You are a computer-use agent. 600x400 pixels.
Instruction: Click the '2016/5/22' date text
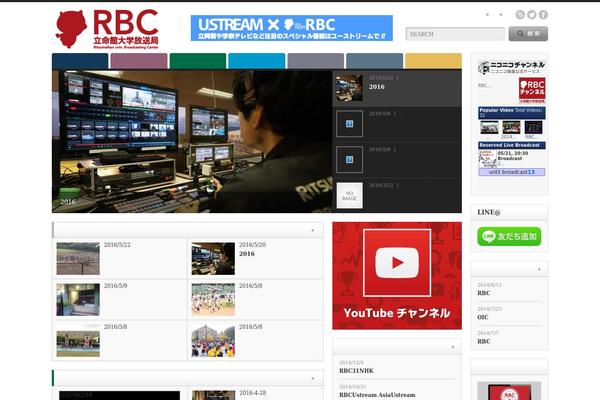(x=117, y=245)
